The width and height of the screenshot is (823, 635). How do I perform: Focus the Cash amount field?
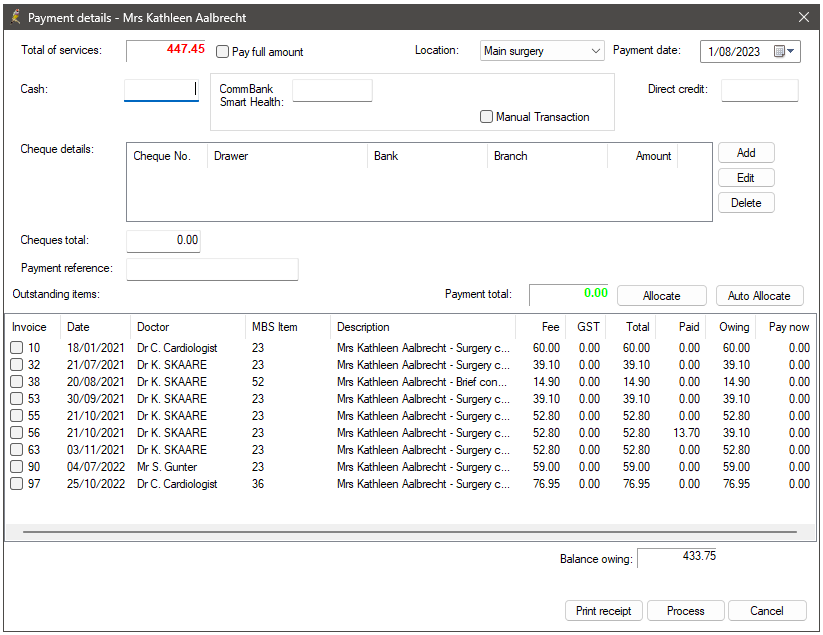[x=162, y=89]
